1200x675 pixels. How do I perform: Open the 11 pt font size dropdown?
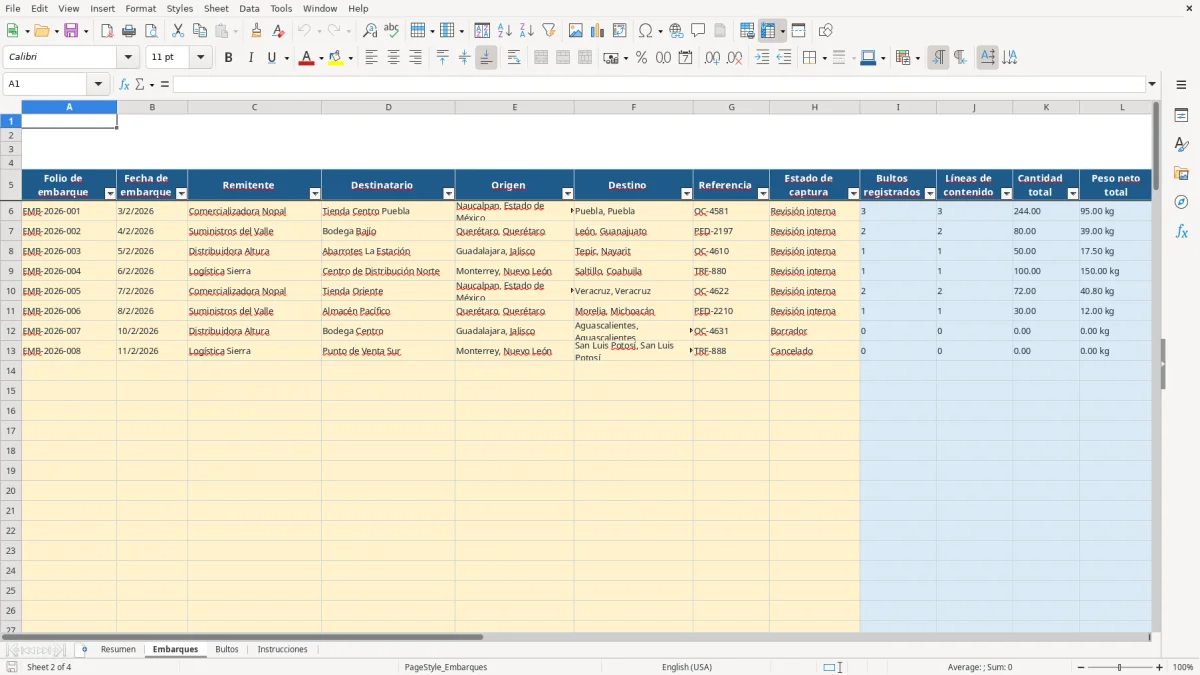[201, 58]
